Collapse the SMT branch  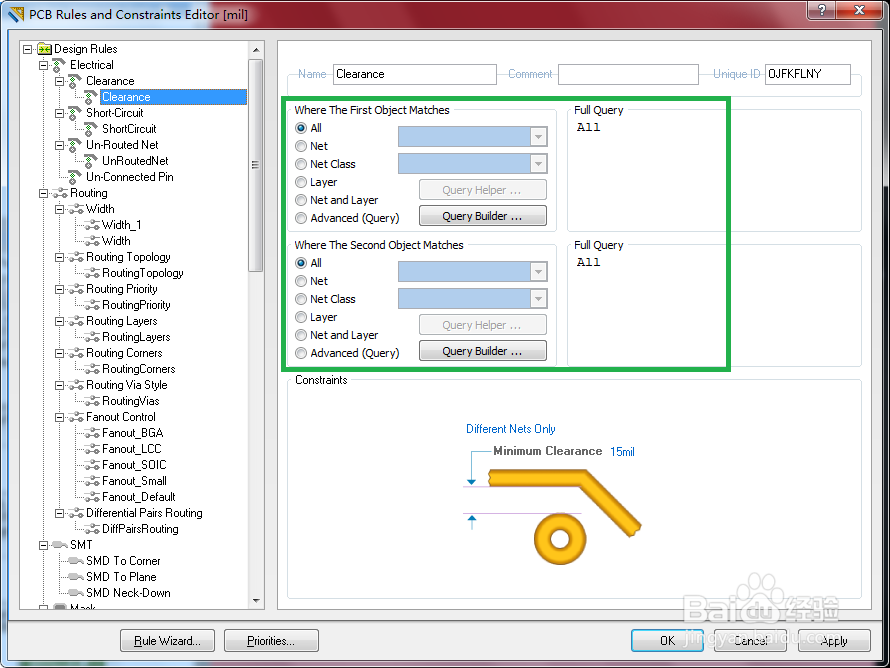tap(43, 545)
